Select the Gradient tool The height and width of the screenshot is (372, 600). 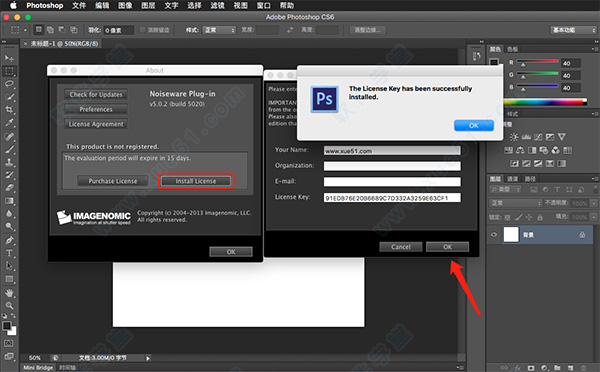click(x=9, y=201)
